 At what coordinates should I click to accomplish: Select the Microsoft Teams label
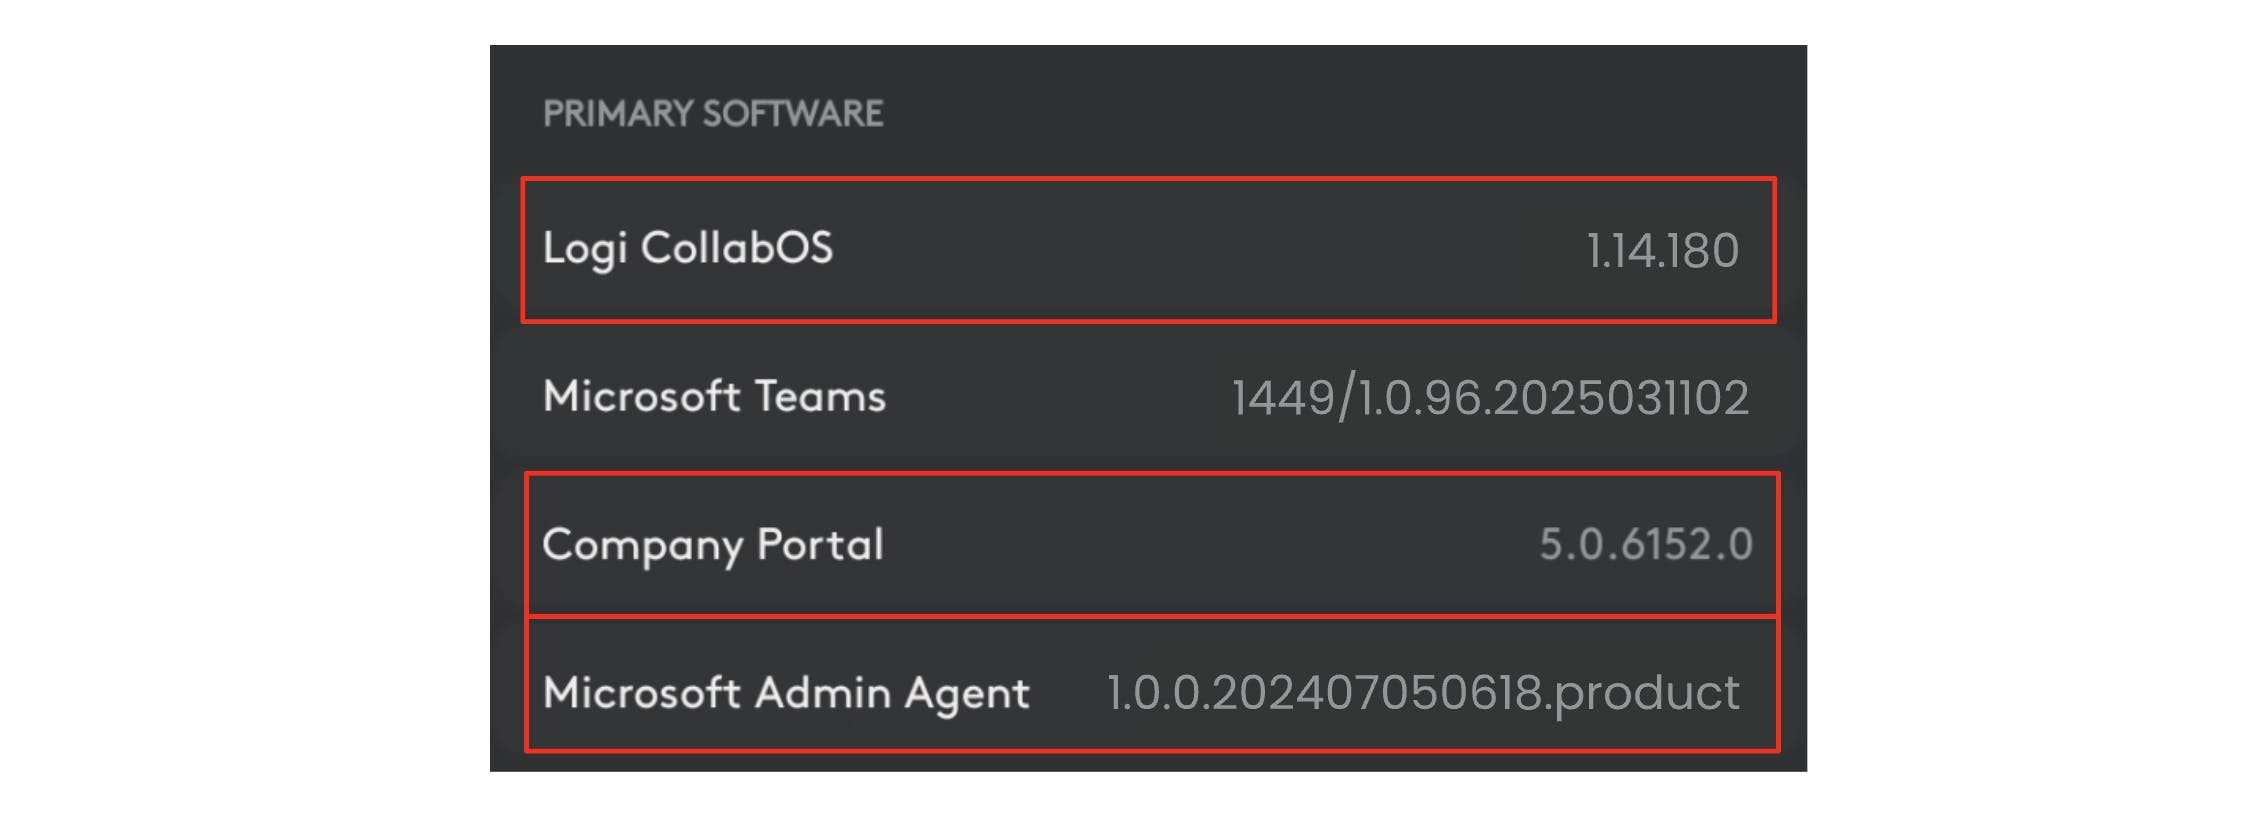(x=714, y=396)
